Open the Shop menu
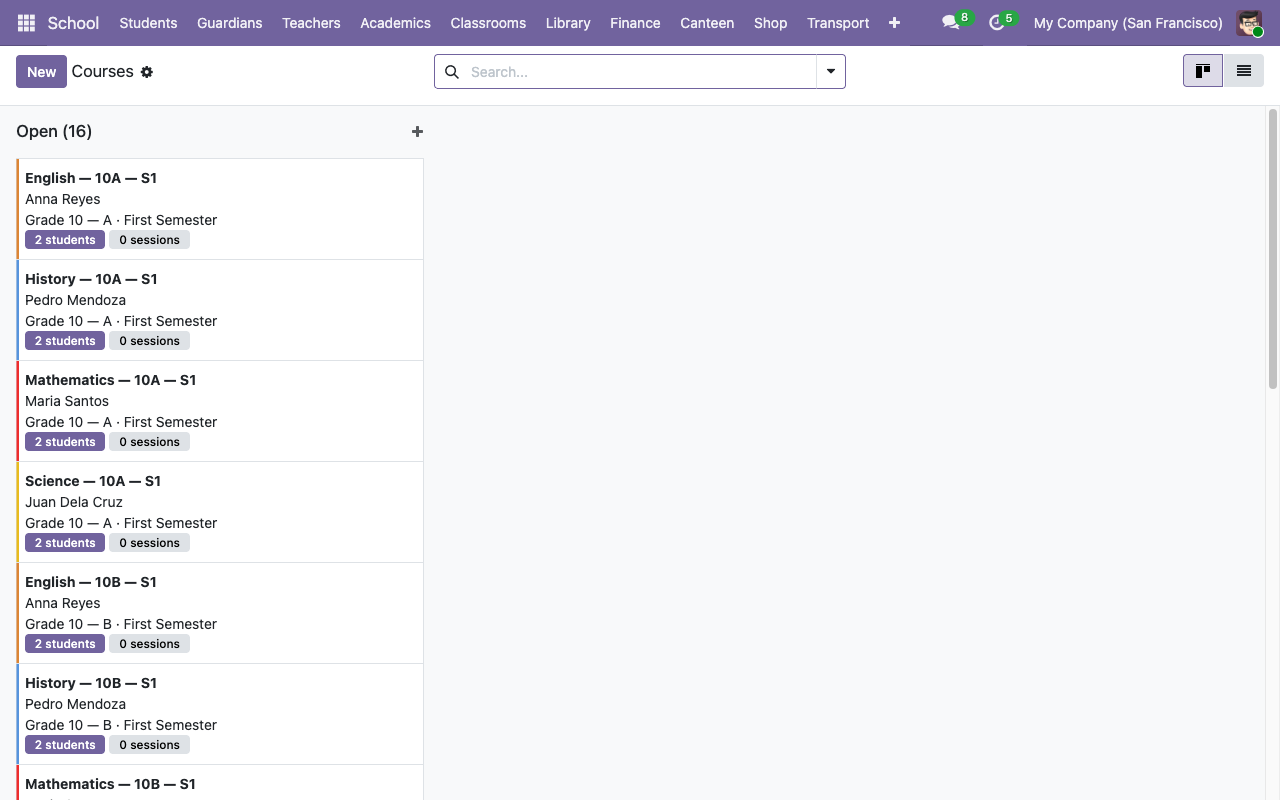The width and height of the screenshot is (1280, 800). pyautogui.click(x=770, y=23)
